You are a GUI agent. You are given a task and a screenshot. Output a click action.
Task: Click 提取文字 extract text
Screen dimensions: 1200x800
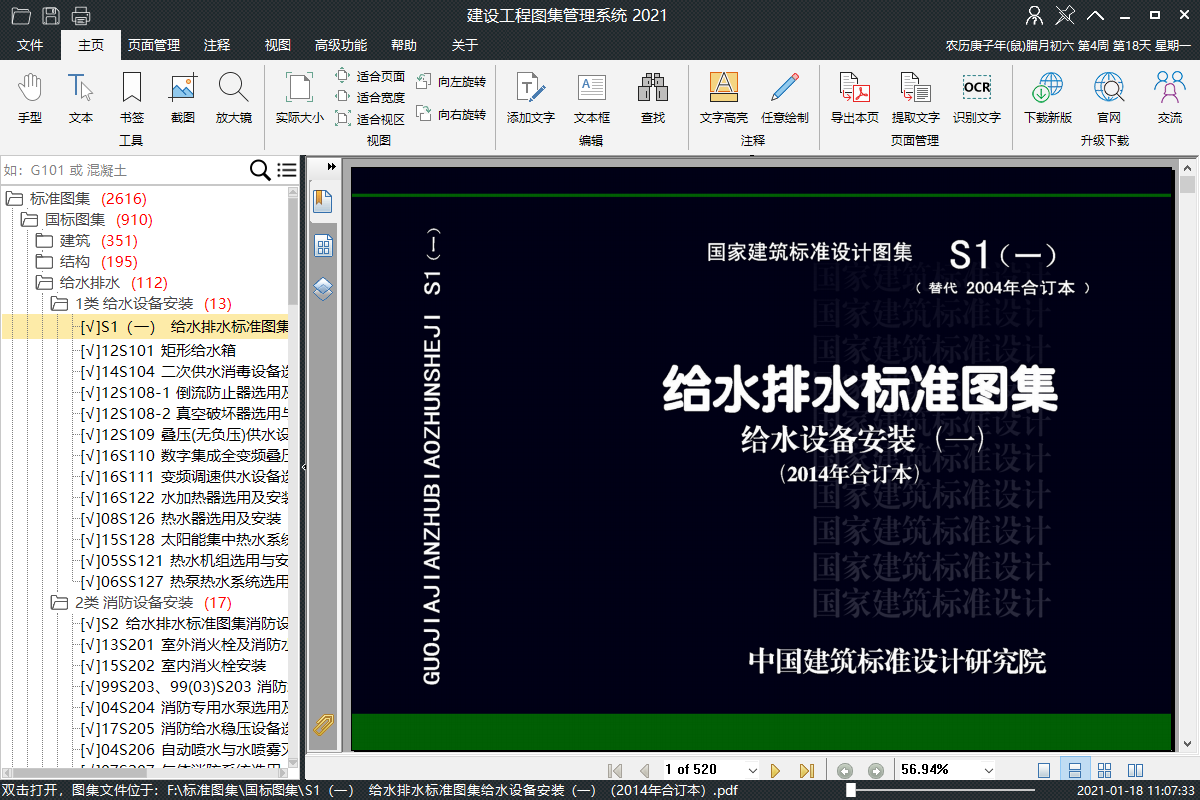pyautogui.click(x=916, y=98)
